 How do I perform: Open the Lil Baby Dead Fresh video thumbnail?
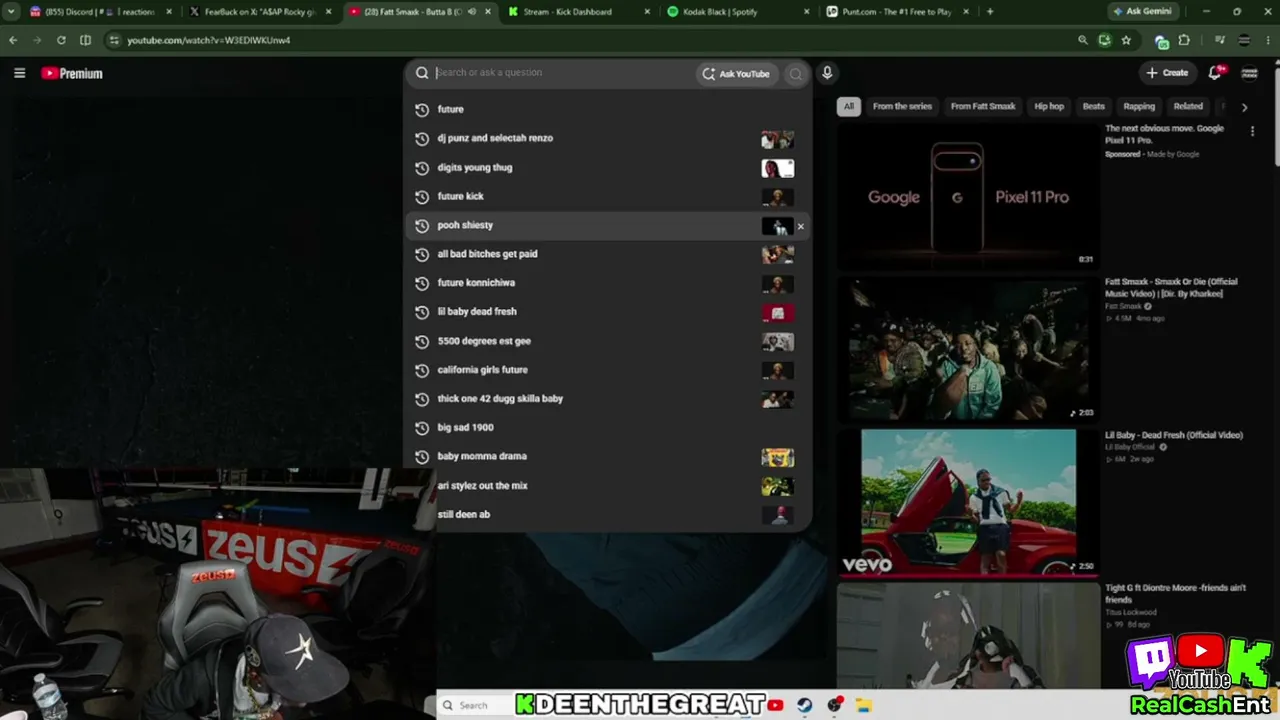[x=968, y=503]
